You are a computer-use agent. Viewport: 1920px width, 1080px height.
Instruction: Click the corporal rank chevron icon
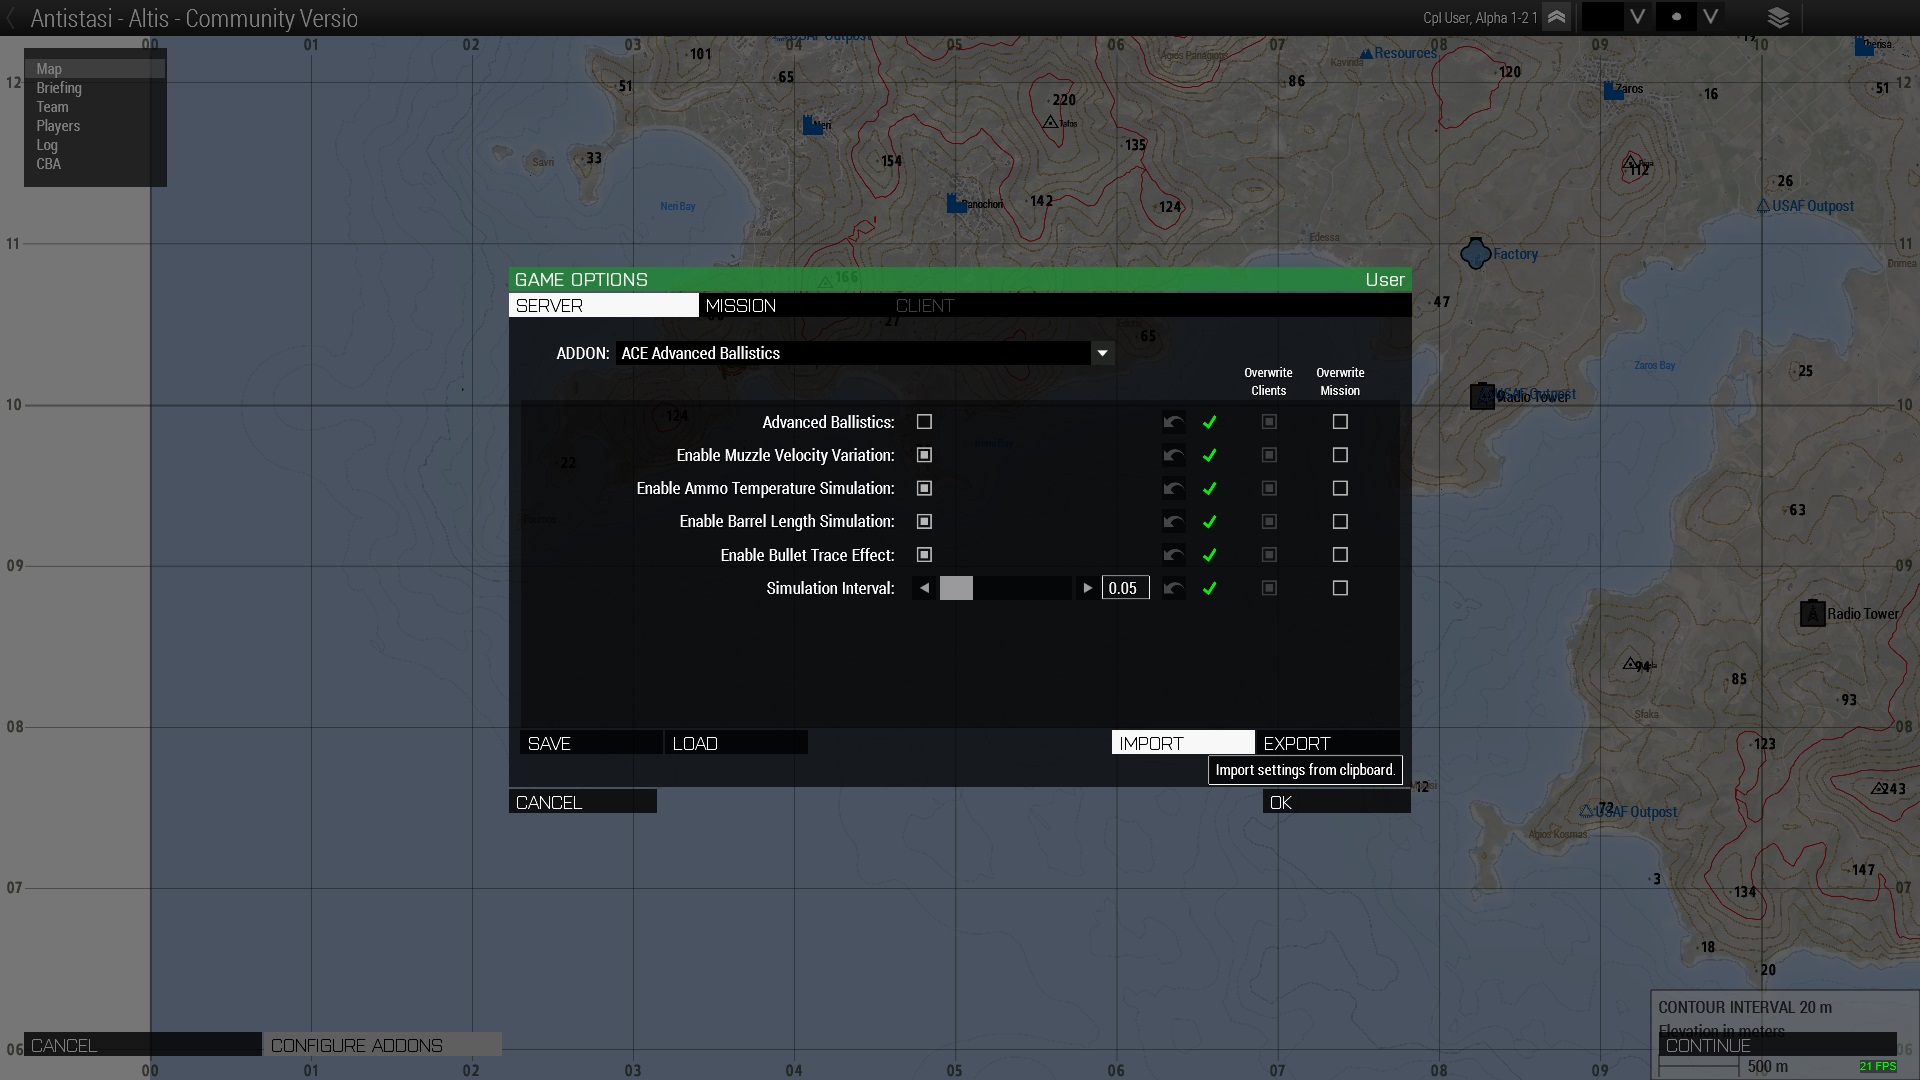coord(1556,17)
